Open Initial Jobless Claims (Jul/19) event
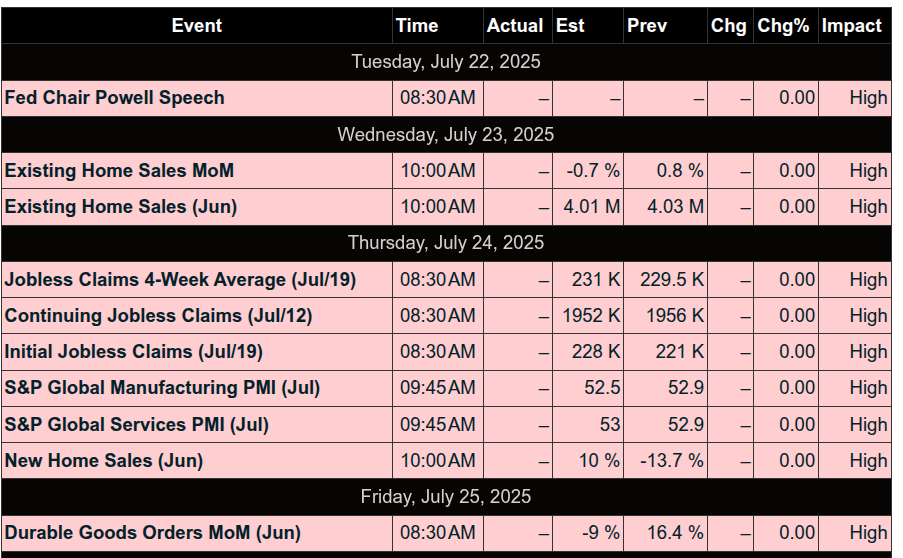 (x=134, y=352)
